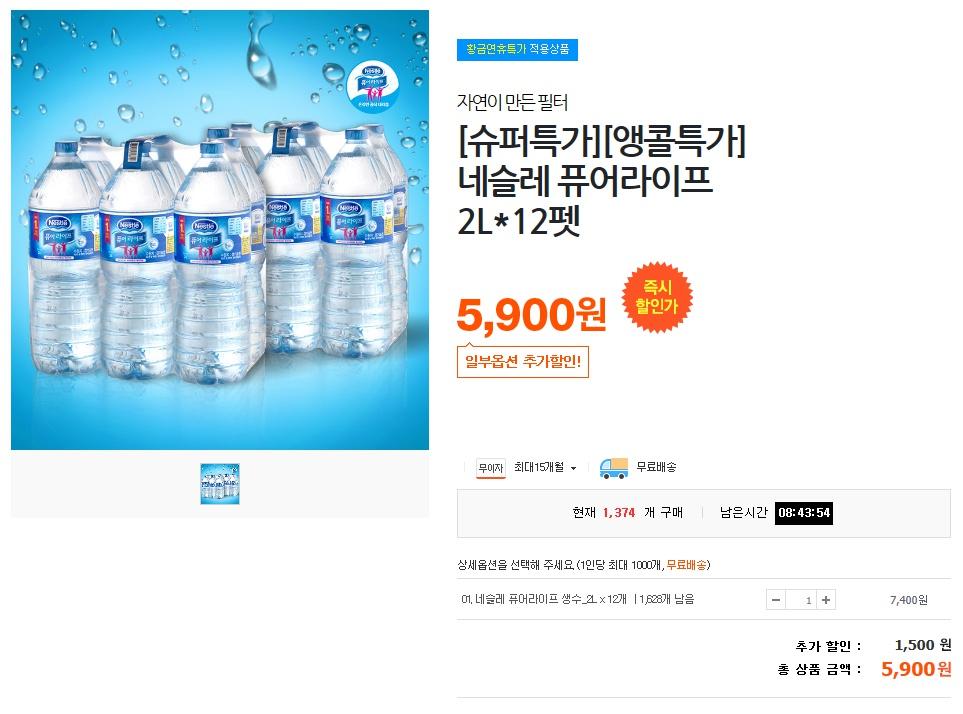Viewport: 963px width, 714px height.
Task: Select the small product thumbnail image
Action: coord(220,484)
